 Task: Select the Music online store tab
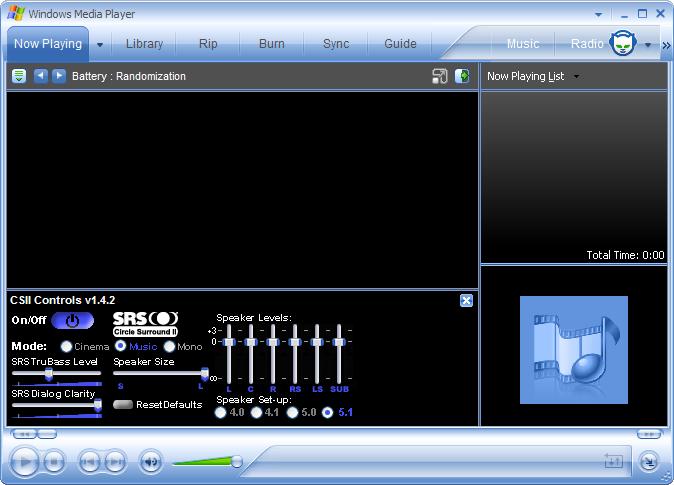(x=523, y=44)
